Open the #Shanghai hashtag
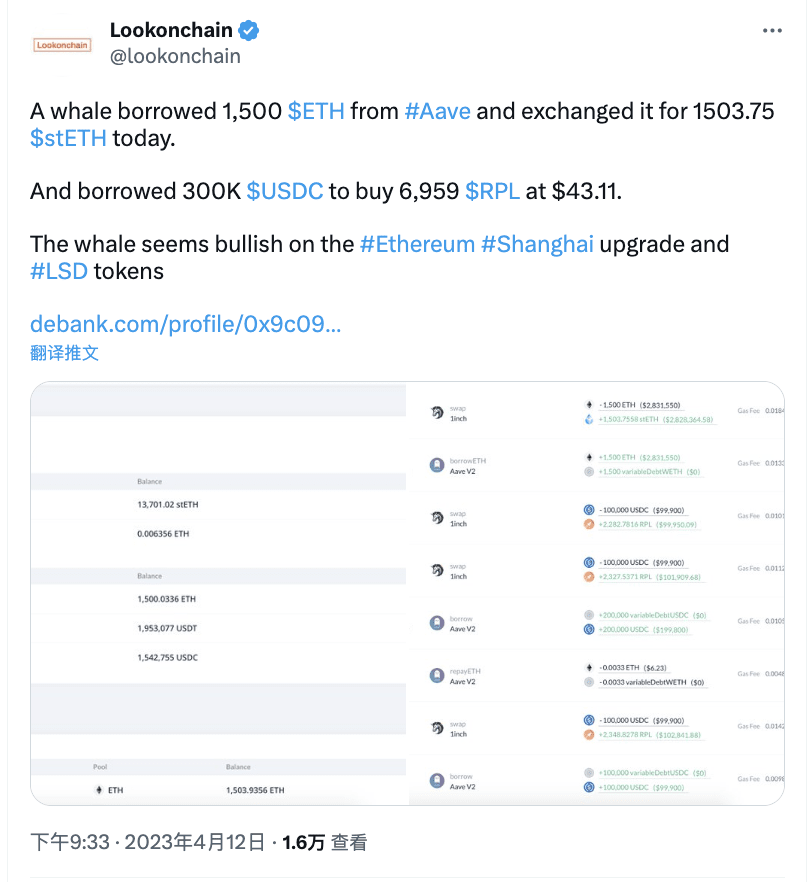 [x=539, y=244]
